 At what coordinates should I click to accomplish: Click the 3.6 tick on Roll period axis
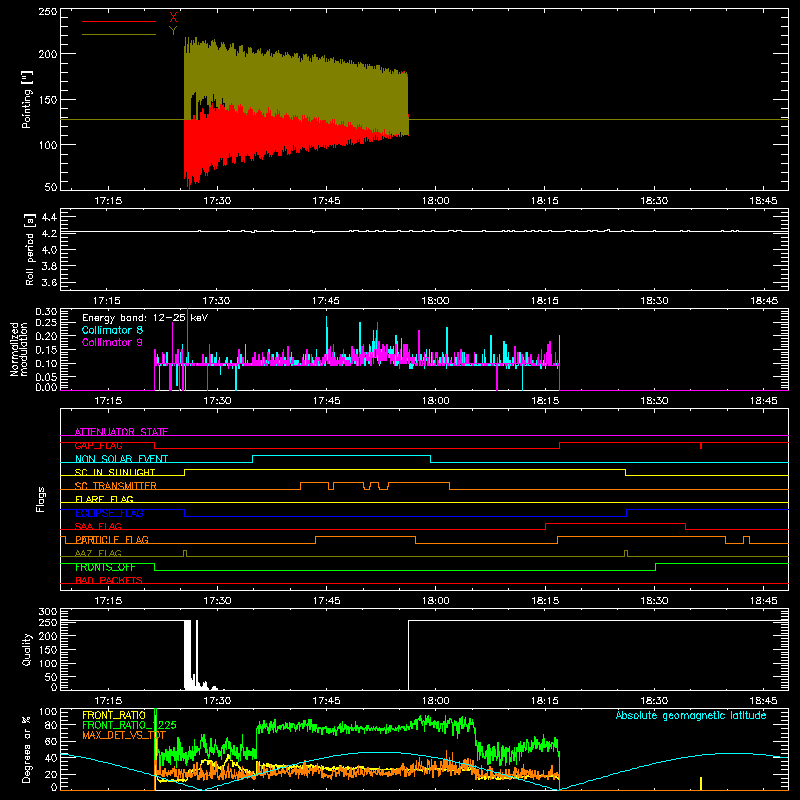point(48,282)
